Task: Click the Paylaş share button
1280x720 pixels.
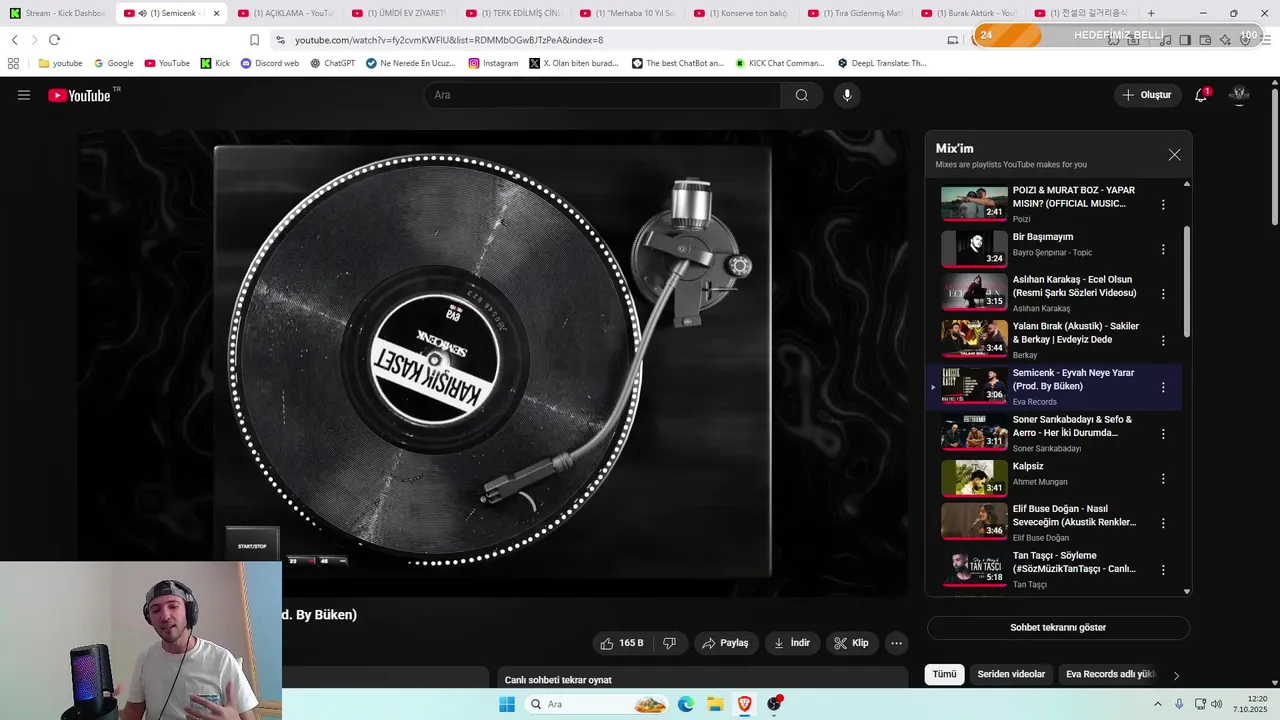Action: [x=725, y=643]
